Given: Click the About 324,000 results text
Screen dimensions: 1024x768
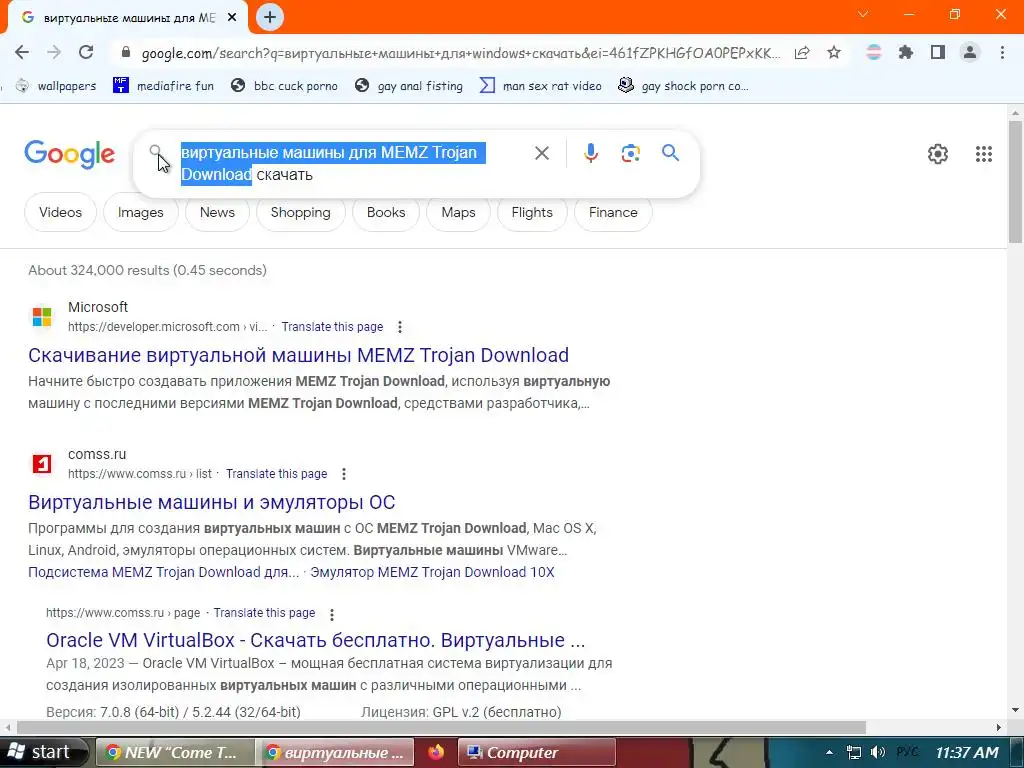Looking at the screenshot, I should 148,270.
